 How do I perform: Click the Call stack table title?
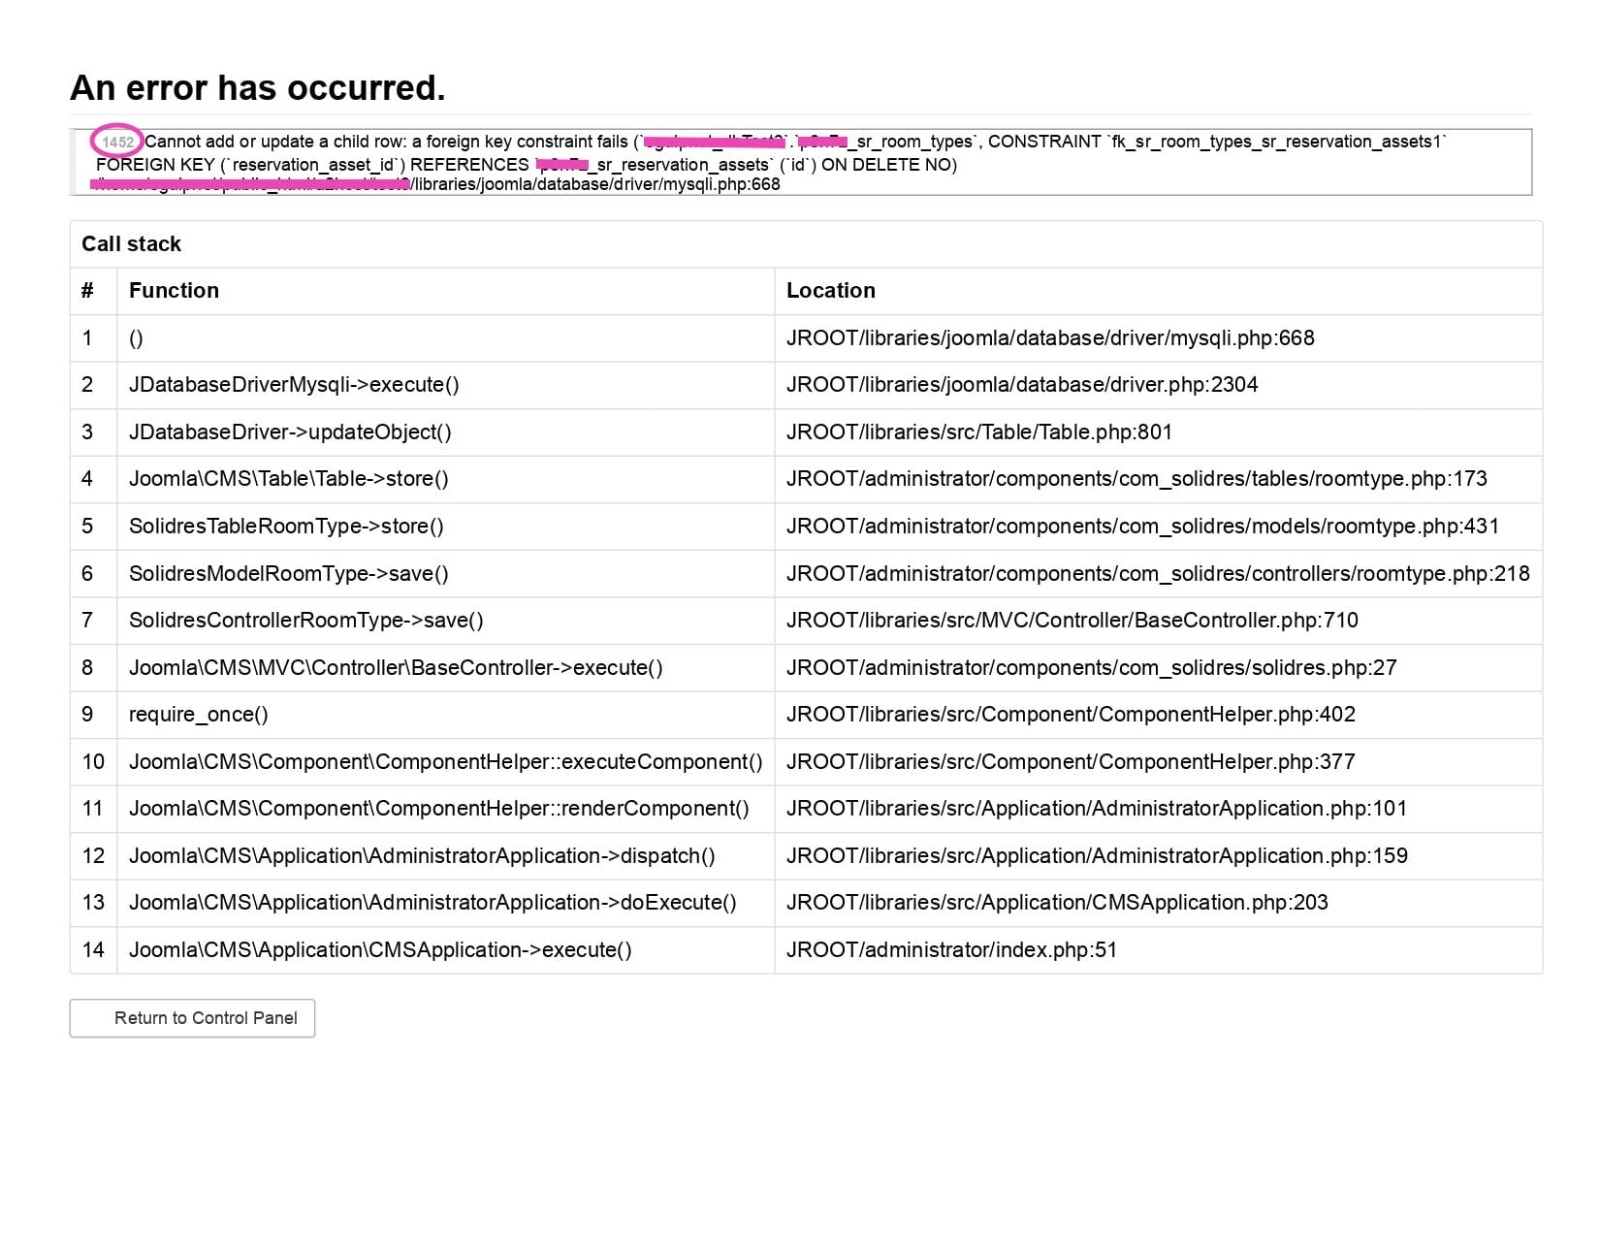click(131, 244)
